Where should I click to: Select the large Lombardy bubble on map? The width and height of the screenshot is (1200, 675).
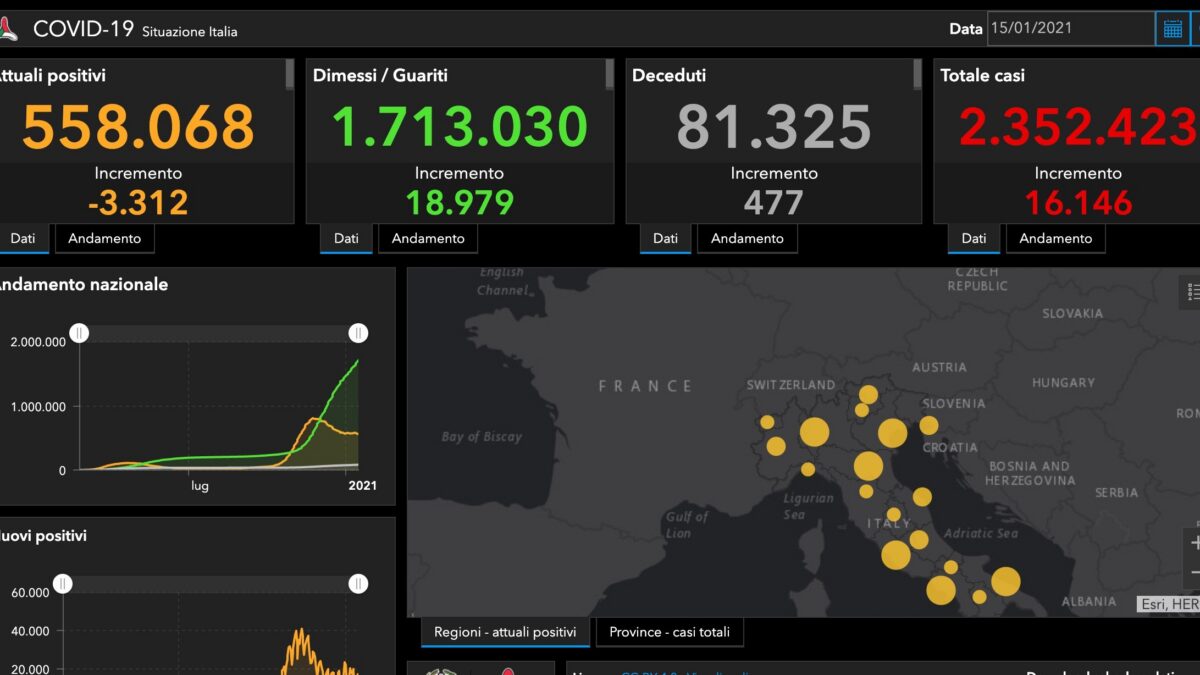tap(814, 432)
